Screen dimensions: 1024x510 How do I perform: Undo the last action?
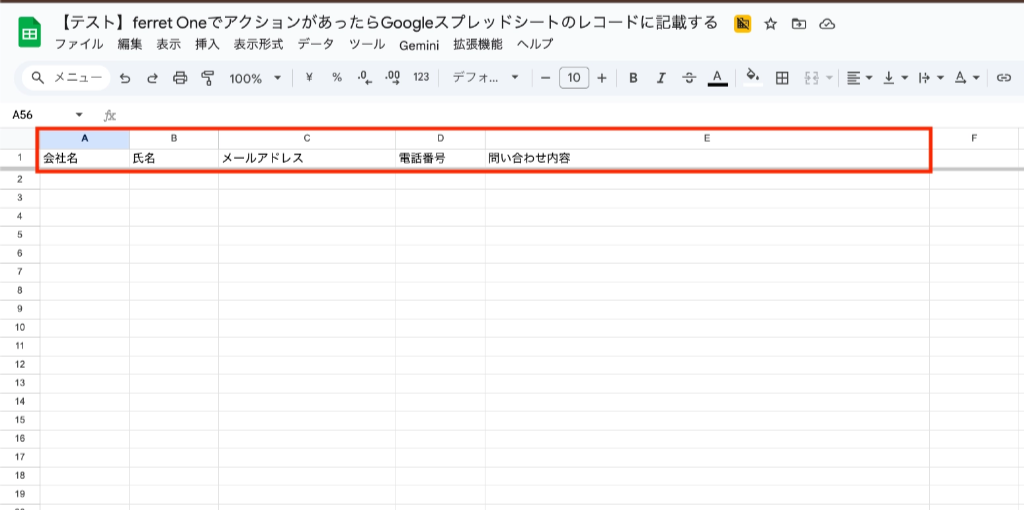pos(125,78)
